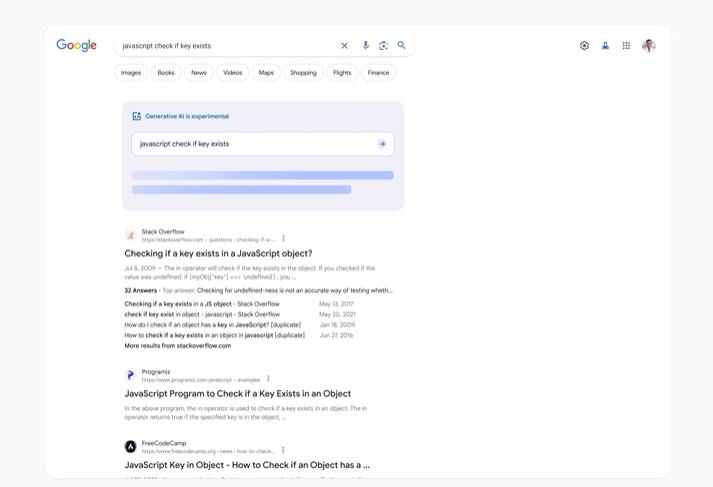The width and height of the screenshot is (713, 487).
Task: Open Google Lens image search icon
Action: point(383,45)
